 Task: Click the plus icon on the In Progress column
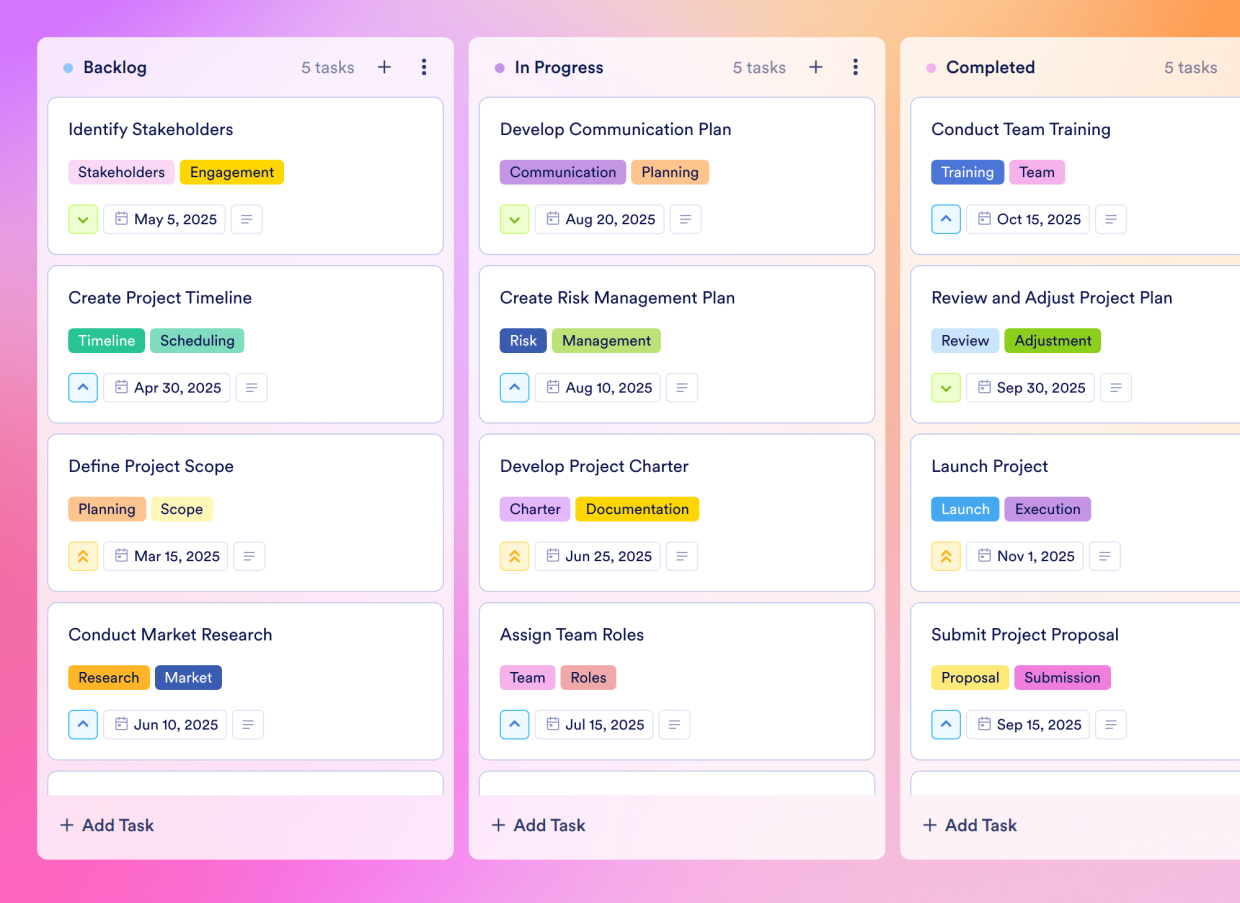816,67
